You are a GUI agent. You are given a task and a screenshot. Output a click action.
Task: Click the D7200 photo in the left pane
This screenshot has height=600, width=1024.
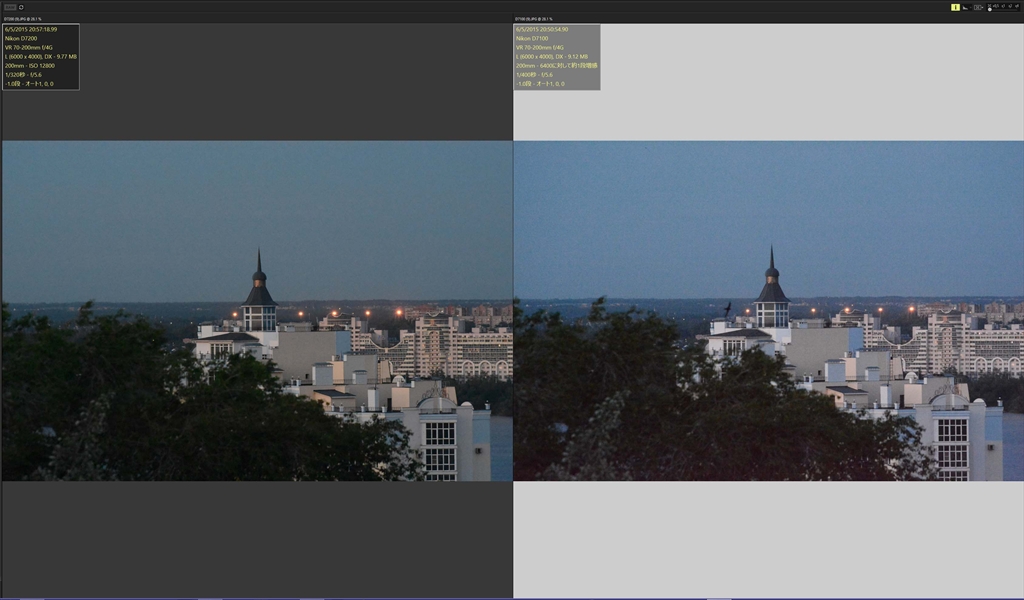[x=257, y=311]
